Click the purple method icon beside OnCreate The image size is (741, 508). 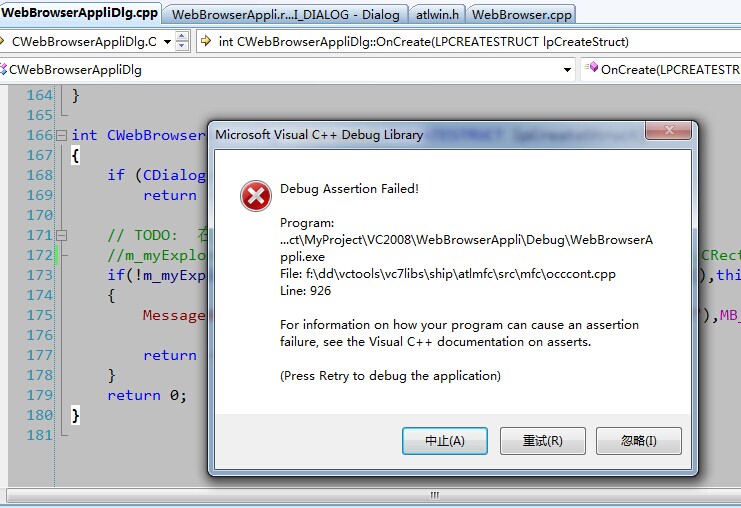(591, 68)
